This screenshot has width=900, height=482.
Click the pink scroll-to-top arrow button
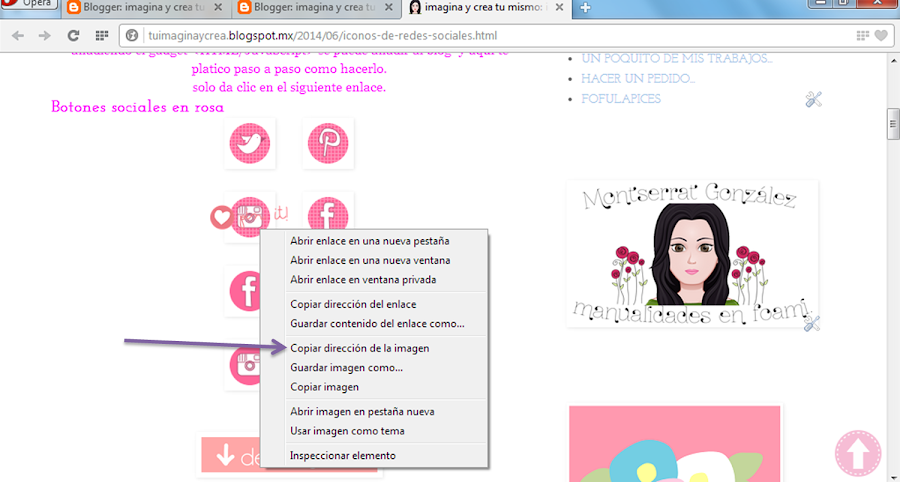858,453
